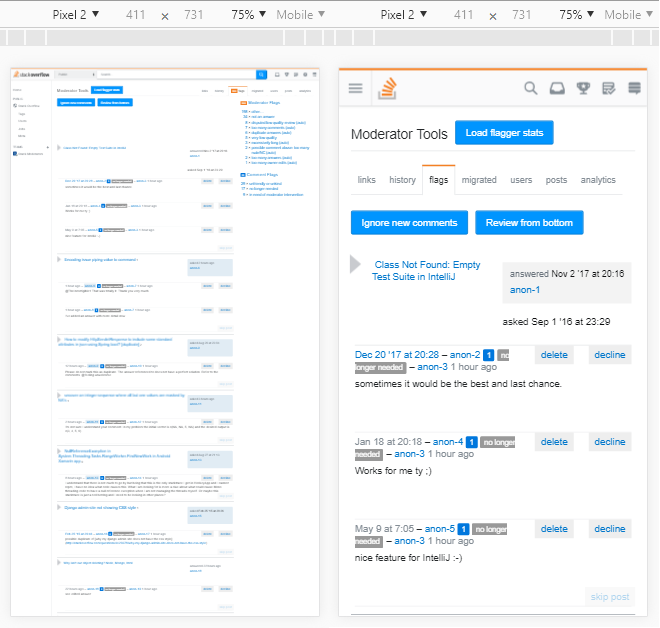
Task: Click skip post in the mobile view
Action: click(609, 597)
